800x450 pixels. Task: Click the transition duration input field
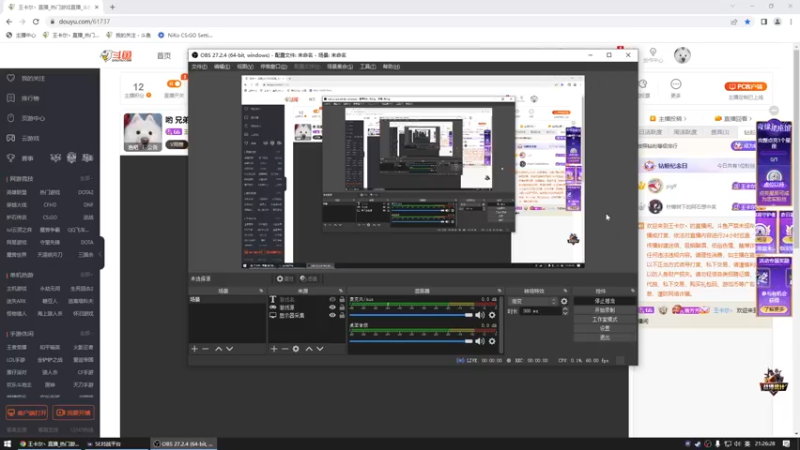coord(540,311)
